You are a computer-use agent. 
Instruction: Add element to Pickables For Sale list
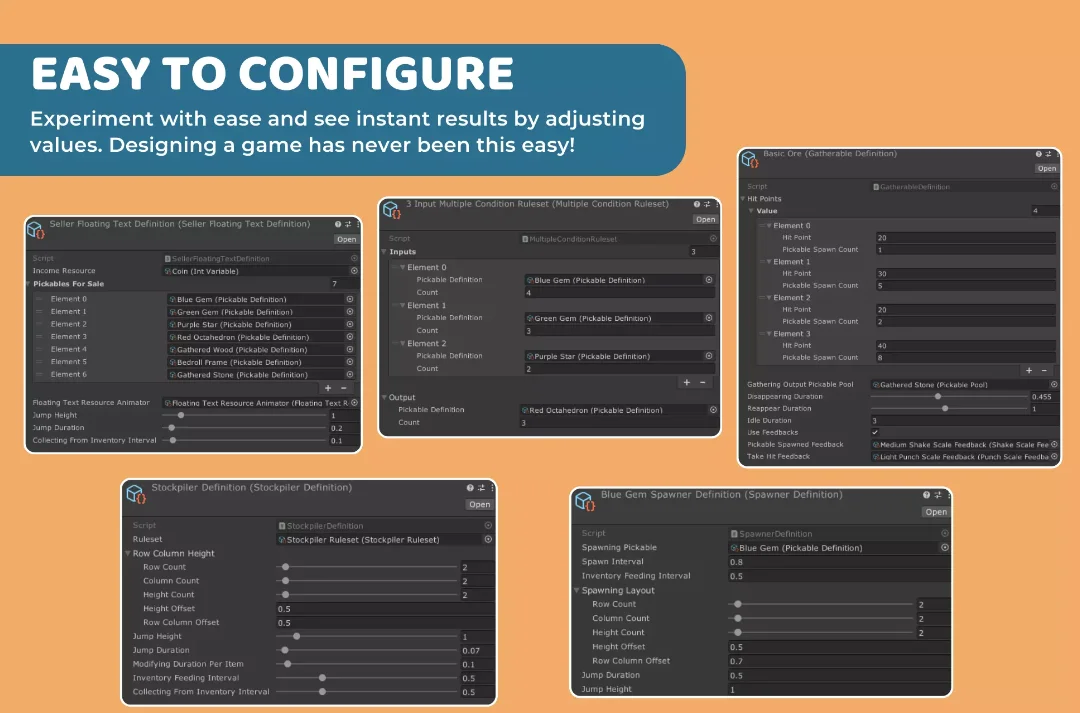pyautogui.click(x=328, y=388)
